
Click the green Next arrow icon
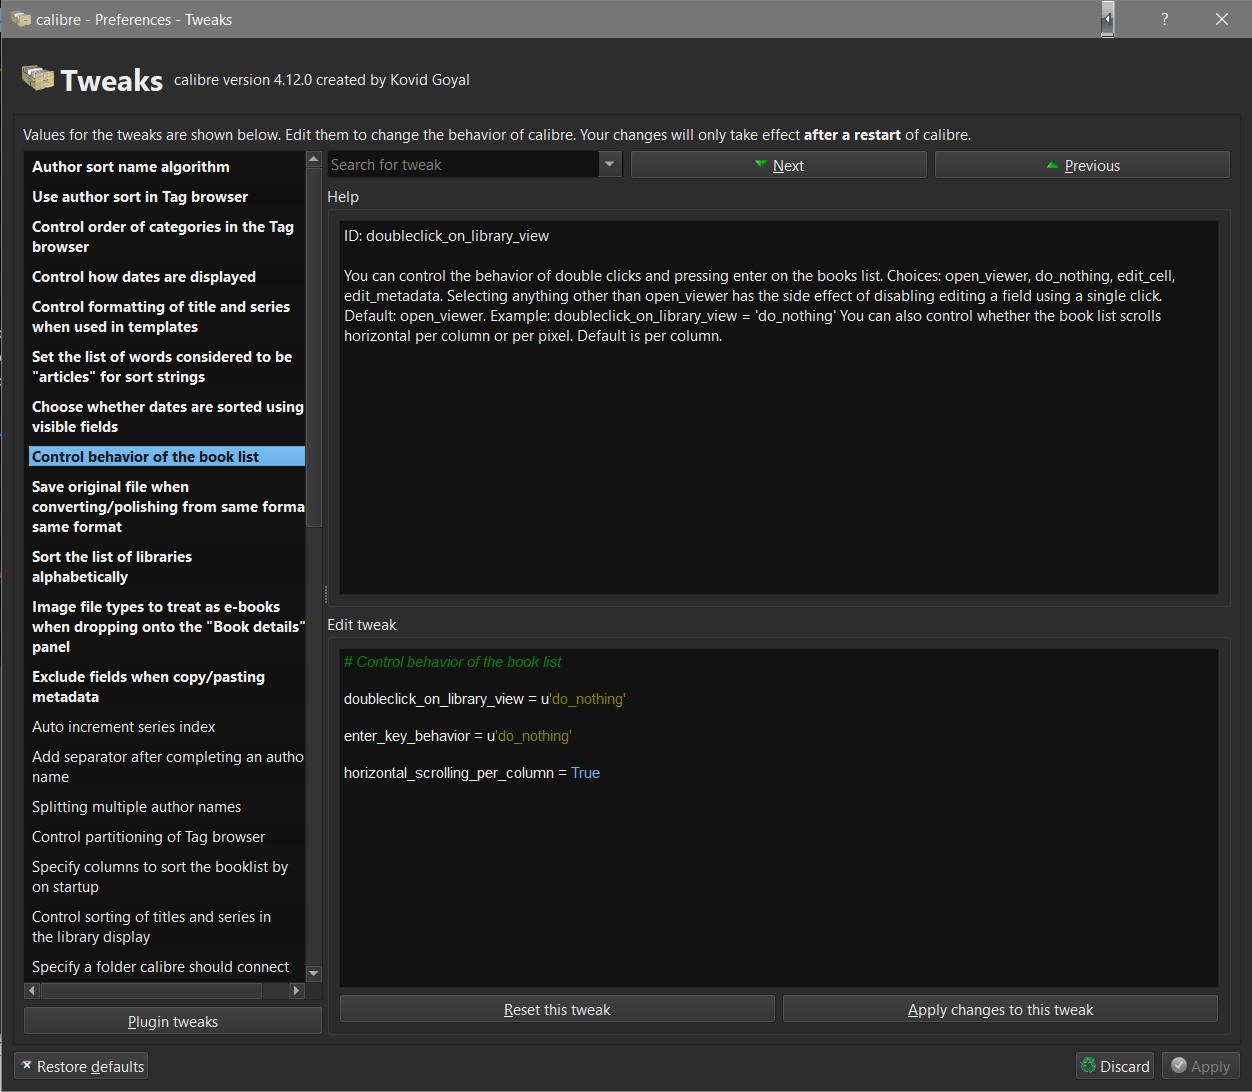761,165
